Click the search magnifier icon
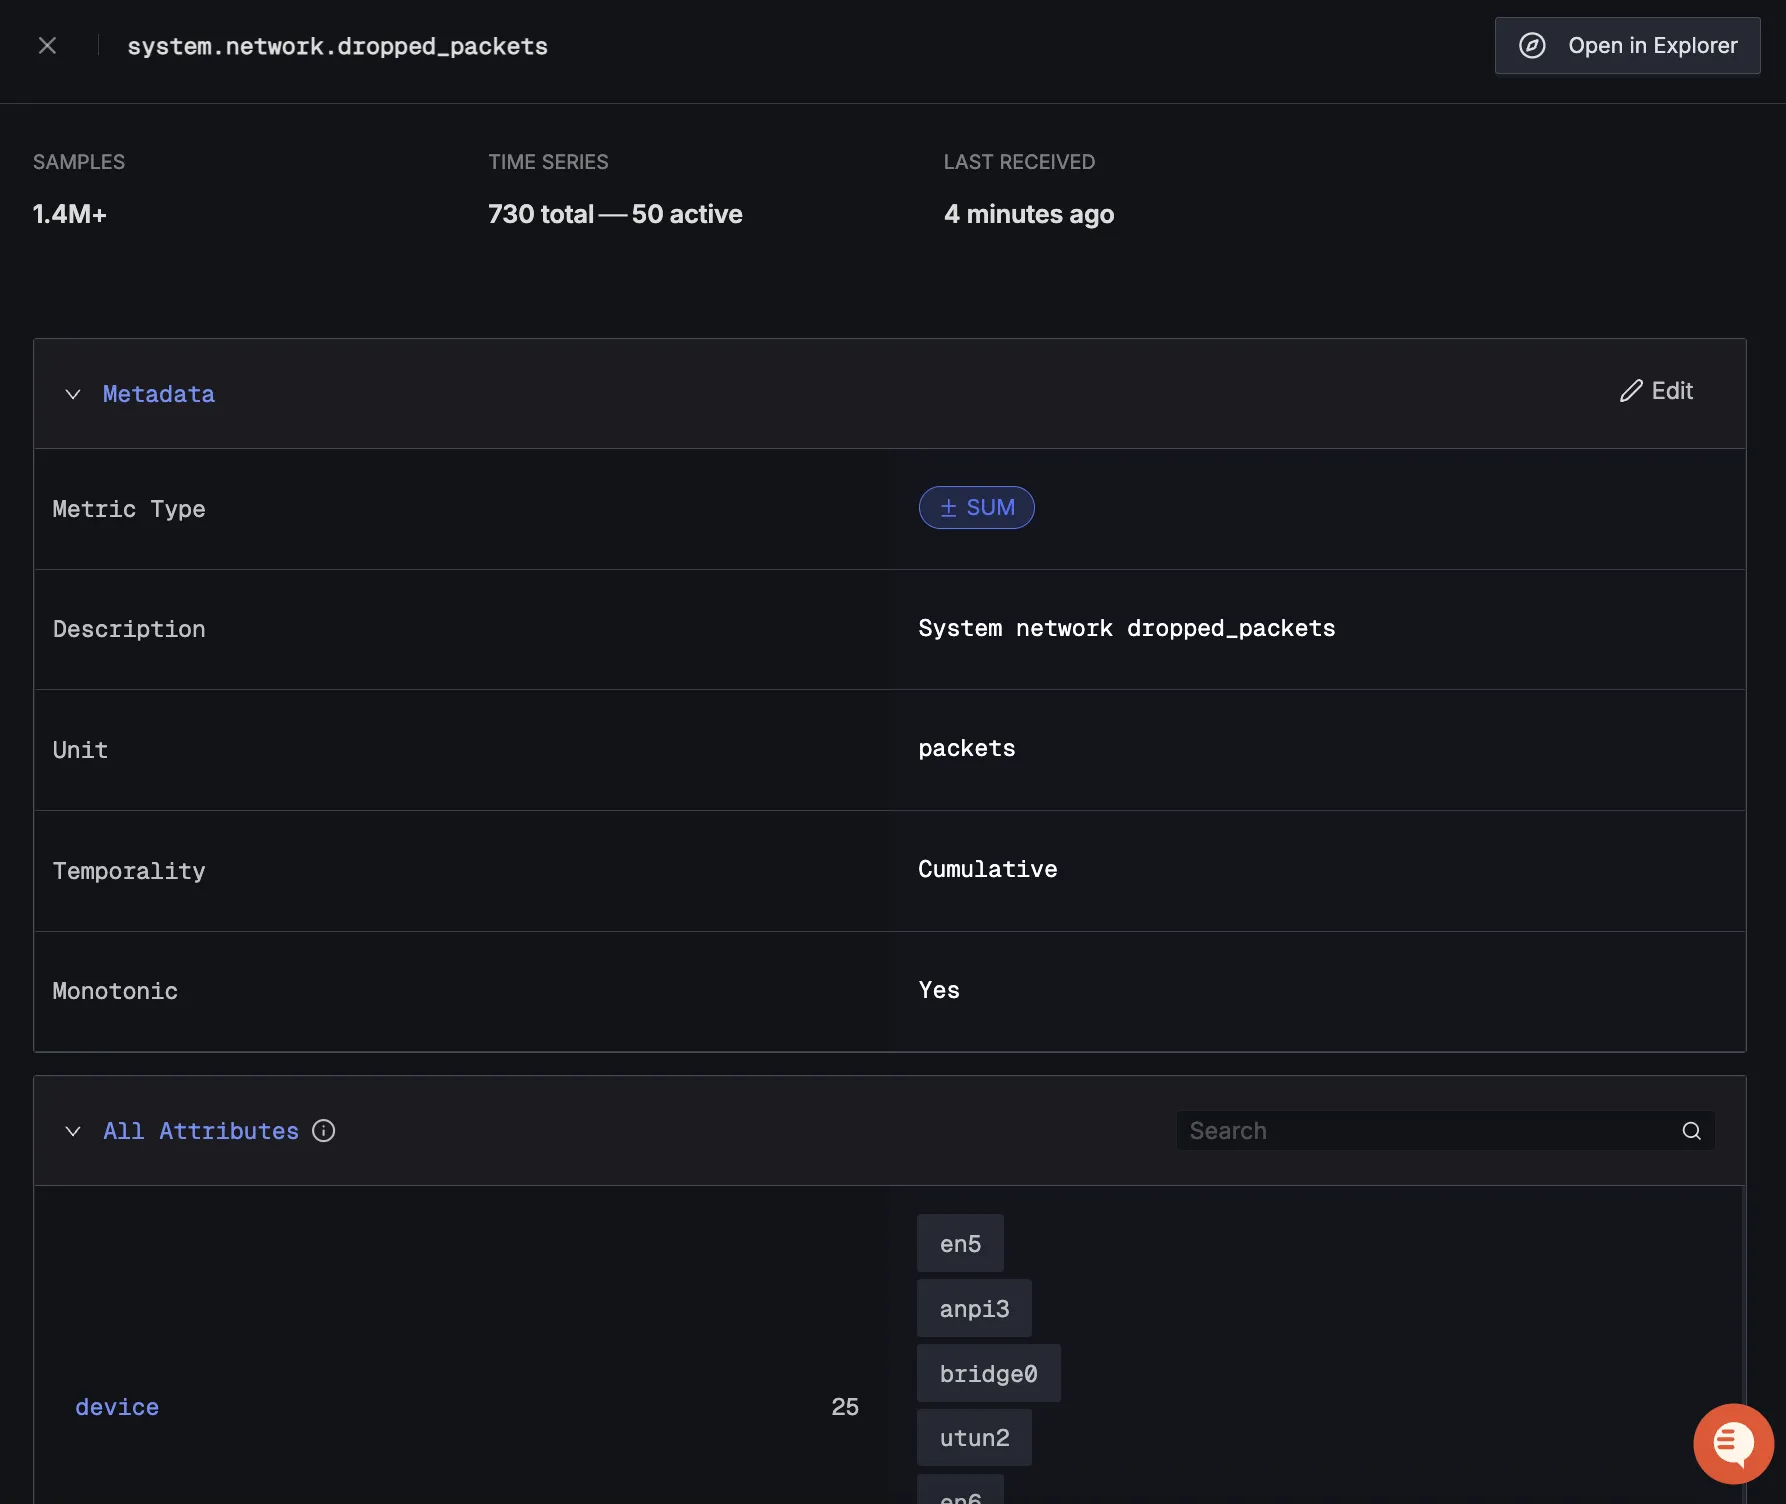Viewport: 1786px width, 1504px height. tap(1691, 1131)
